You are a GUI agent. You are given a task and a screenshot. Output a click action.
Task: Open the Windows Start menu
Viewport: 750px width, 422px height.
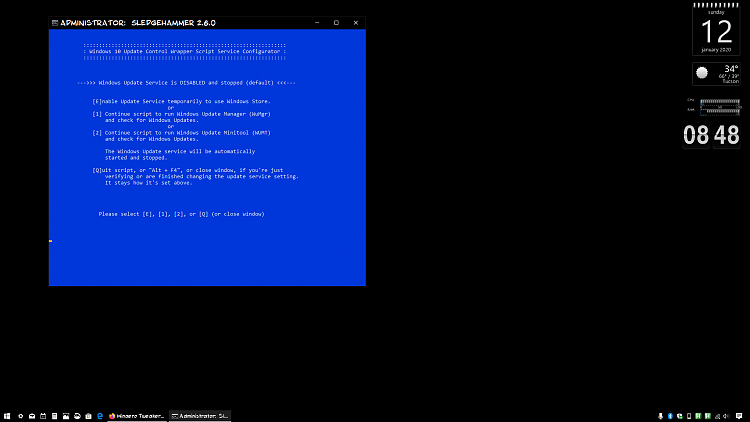7,416
